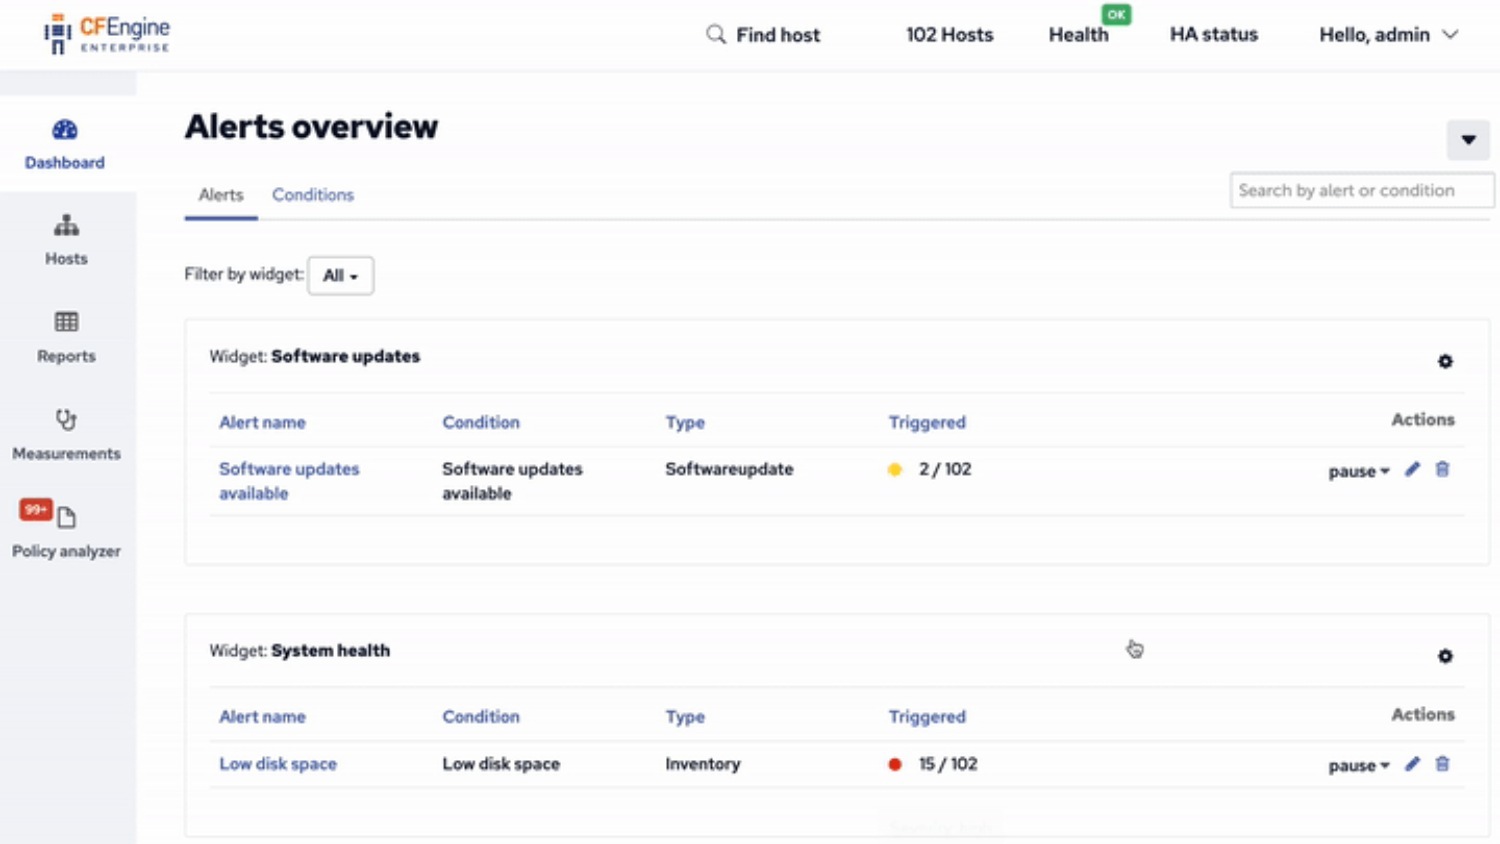Screen dimensions: 1500x844
Task: Click the Softwareupdate type cell
Action: [729, 469]
